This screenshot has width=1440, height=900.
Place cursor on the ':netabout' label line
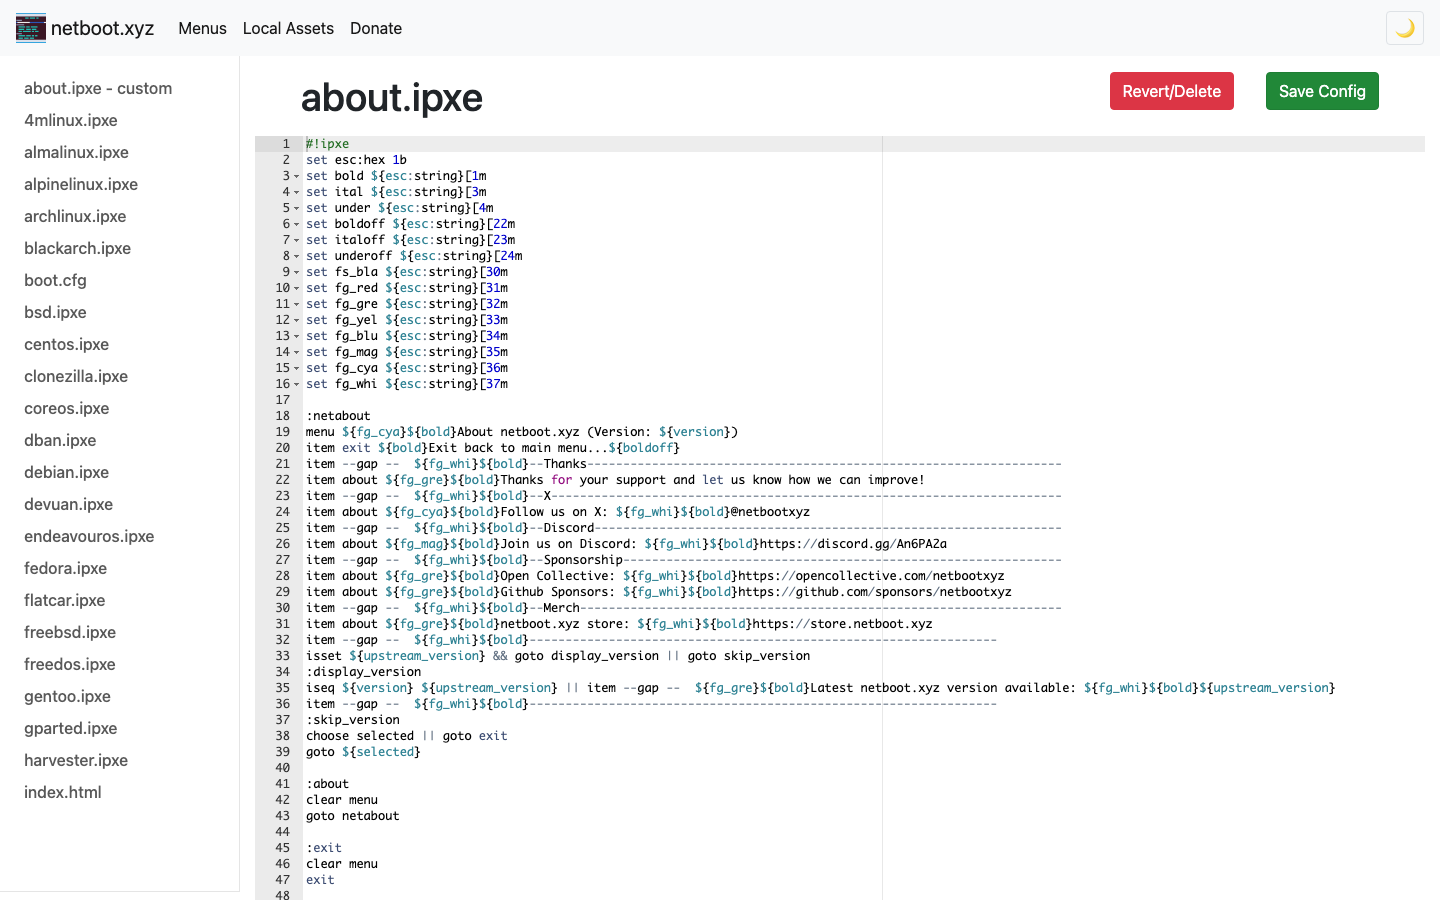click(338, 416)
